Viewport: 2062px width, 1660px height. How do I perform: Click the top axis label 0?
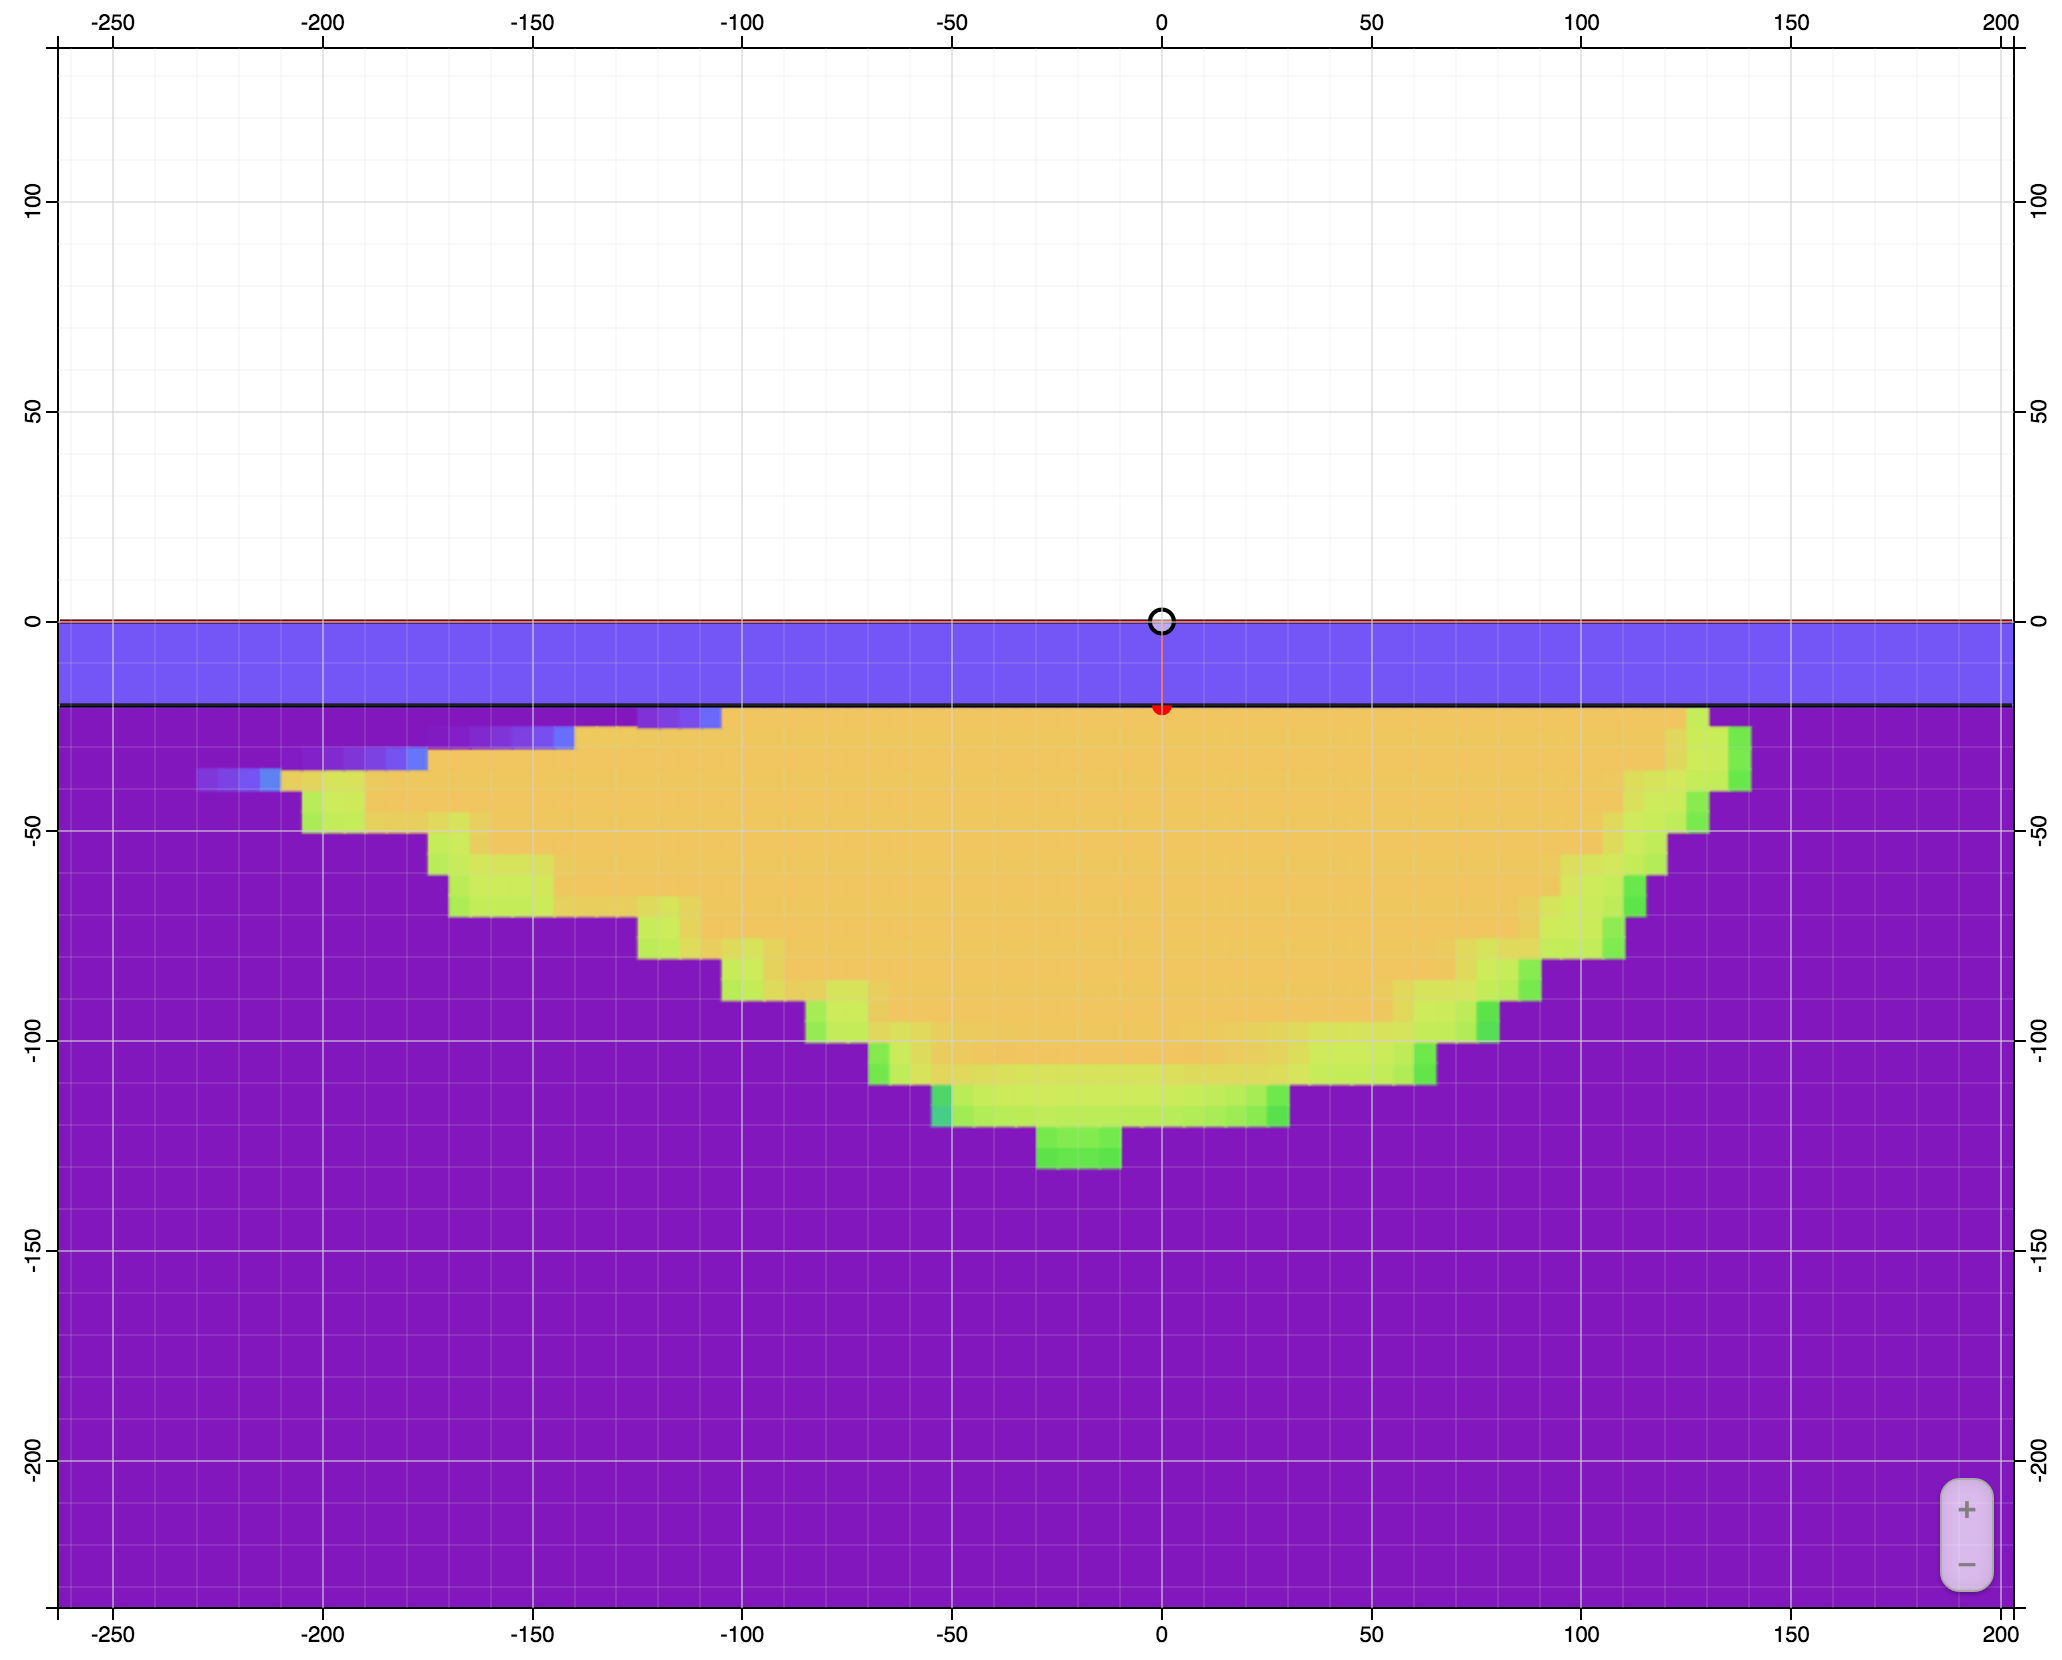[x=1161, y=22]
